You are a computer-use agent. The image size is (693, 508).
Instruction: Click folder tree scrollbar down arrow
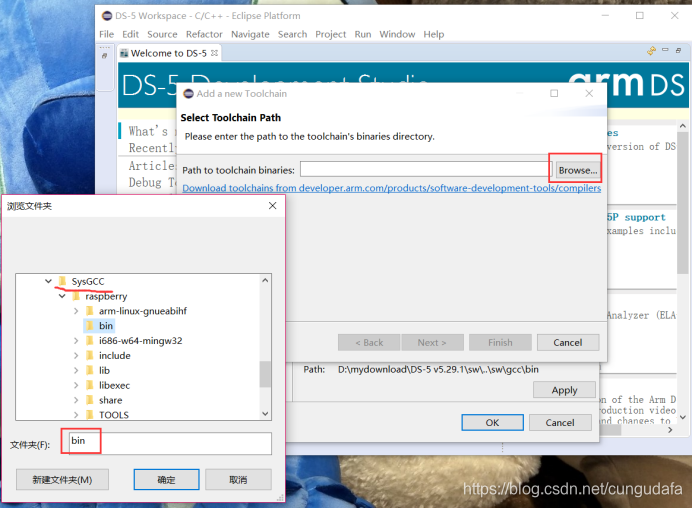click(x=265, y=414)
